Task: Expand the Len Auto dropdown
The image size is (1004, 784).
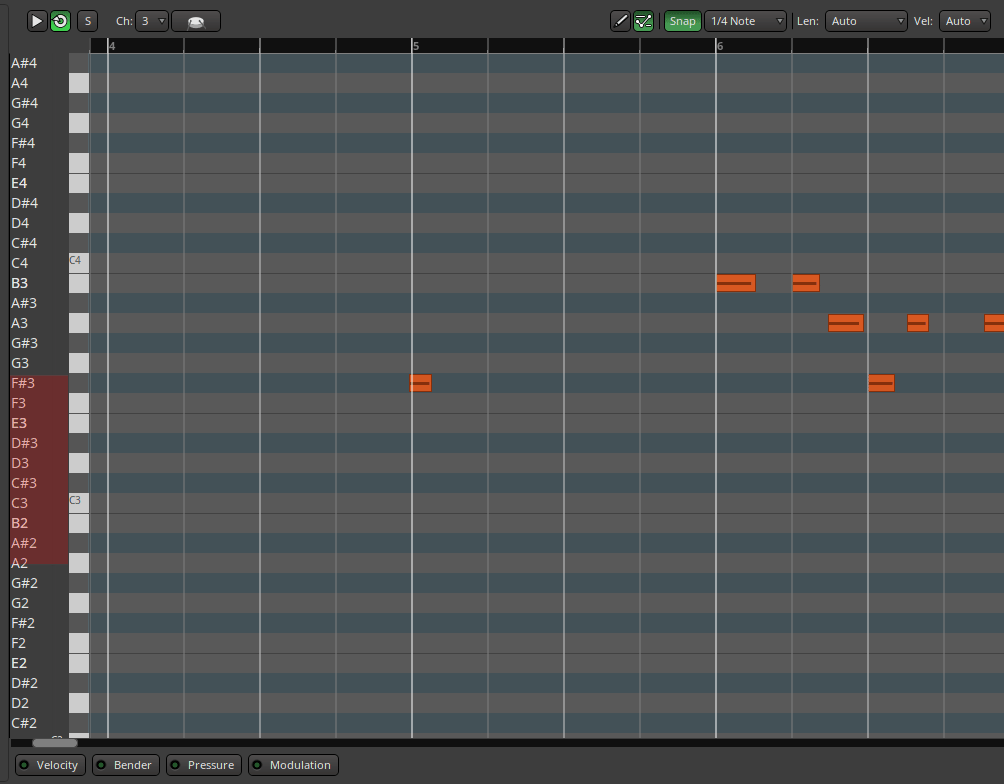Action: click(x=865, y=21)
